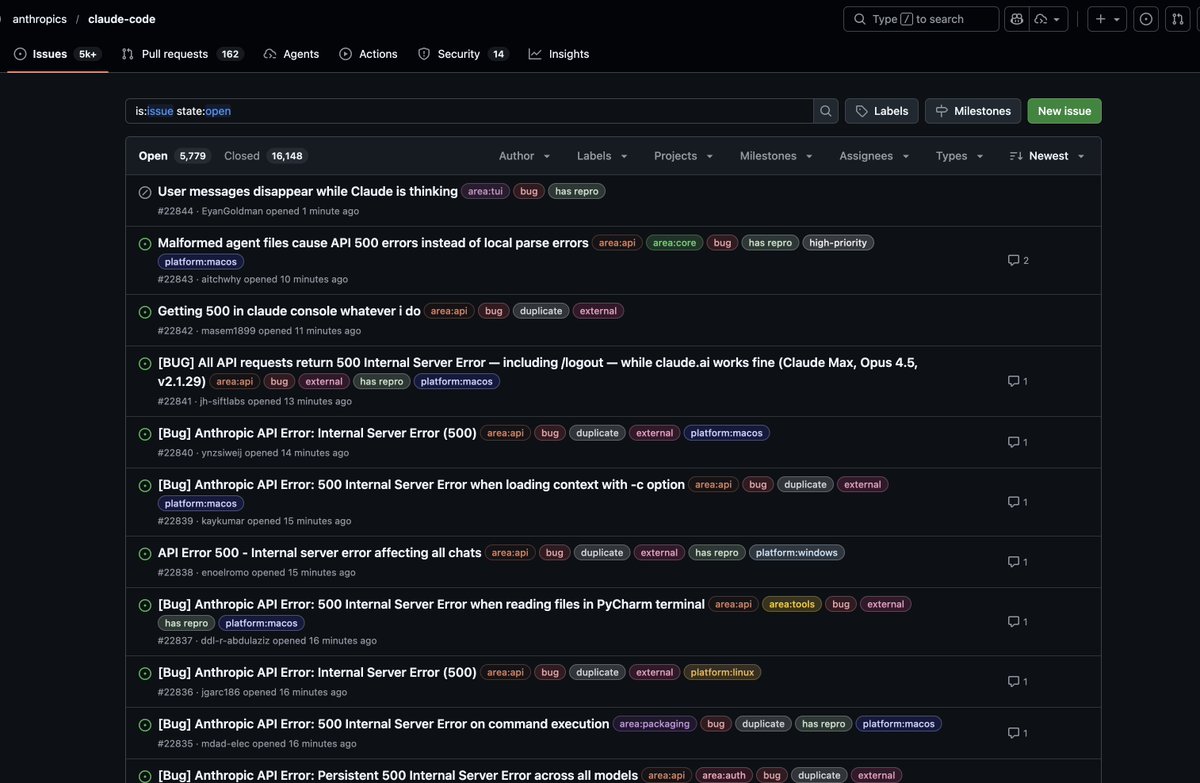Open the comment icon on issue #22837
Image resolution: width=1200 pixels, height=783 pixels.
1018,622
